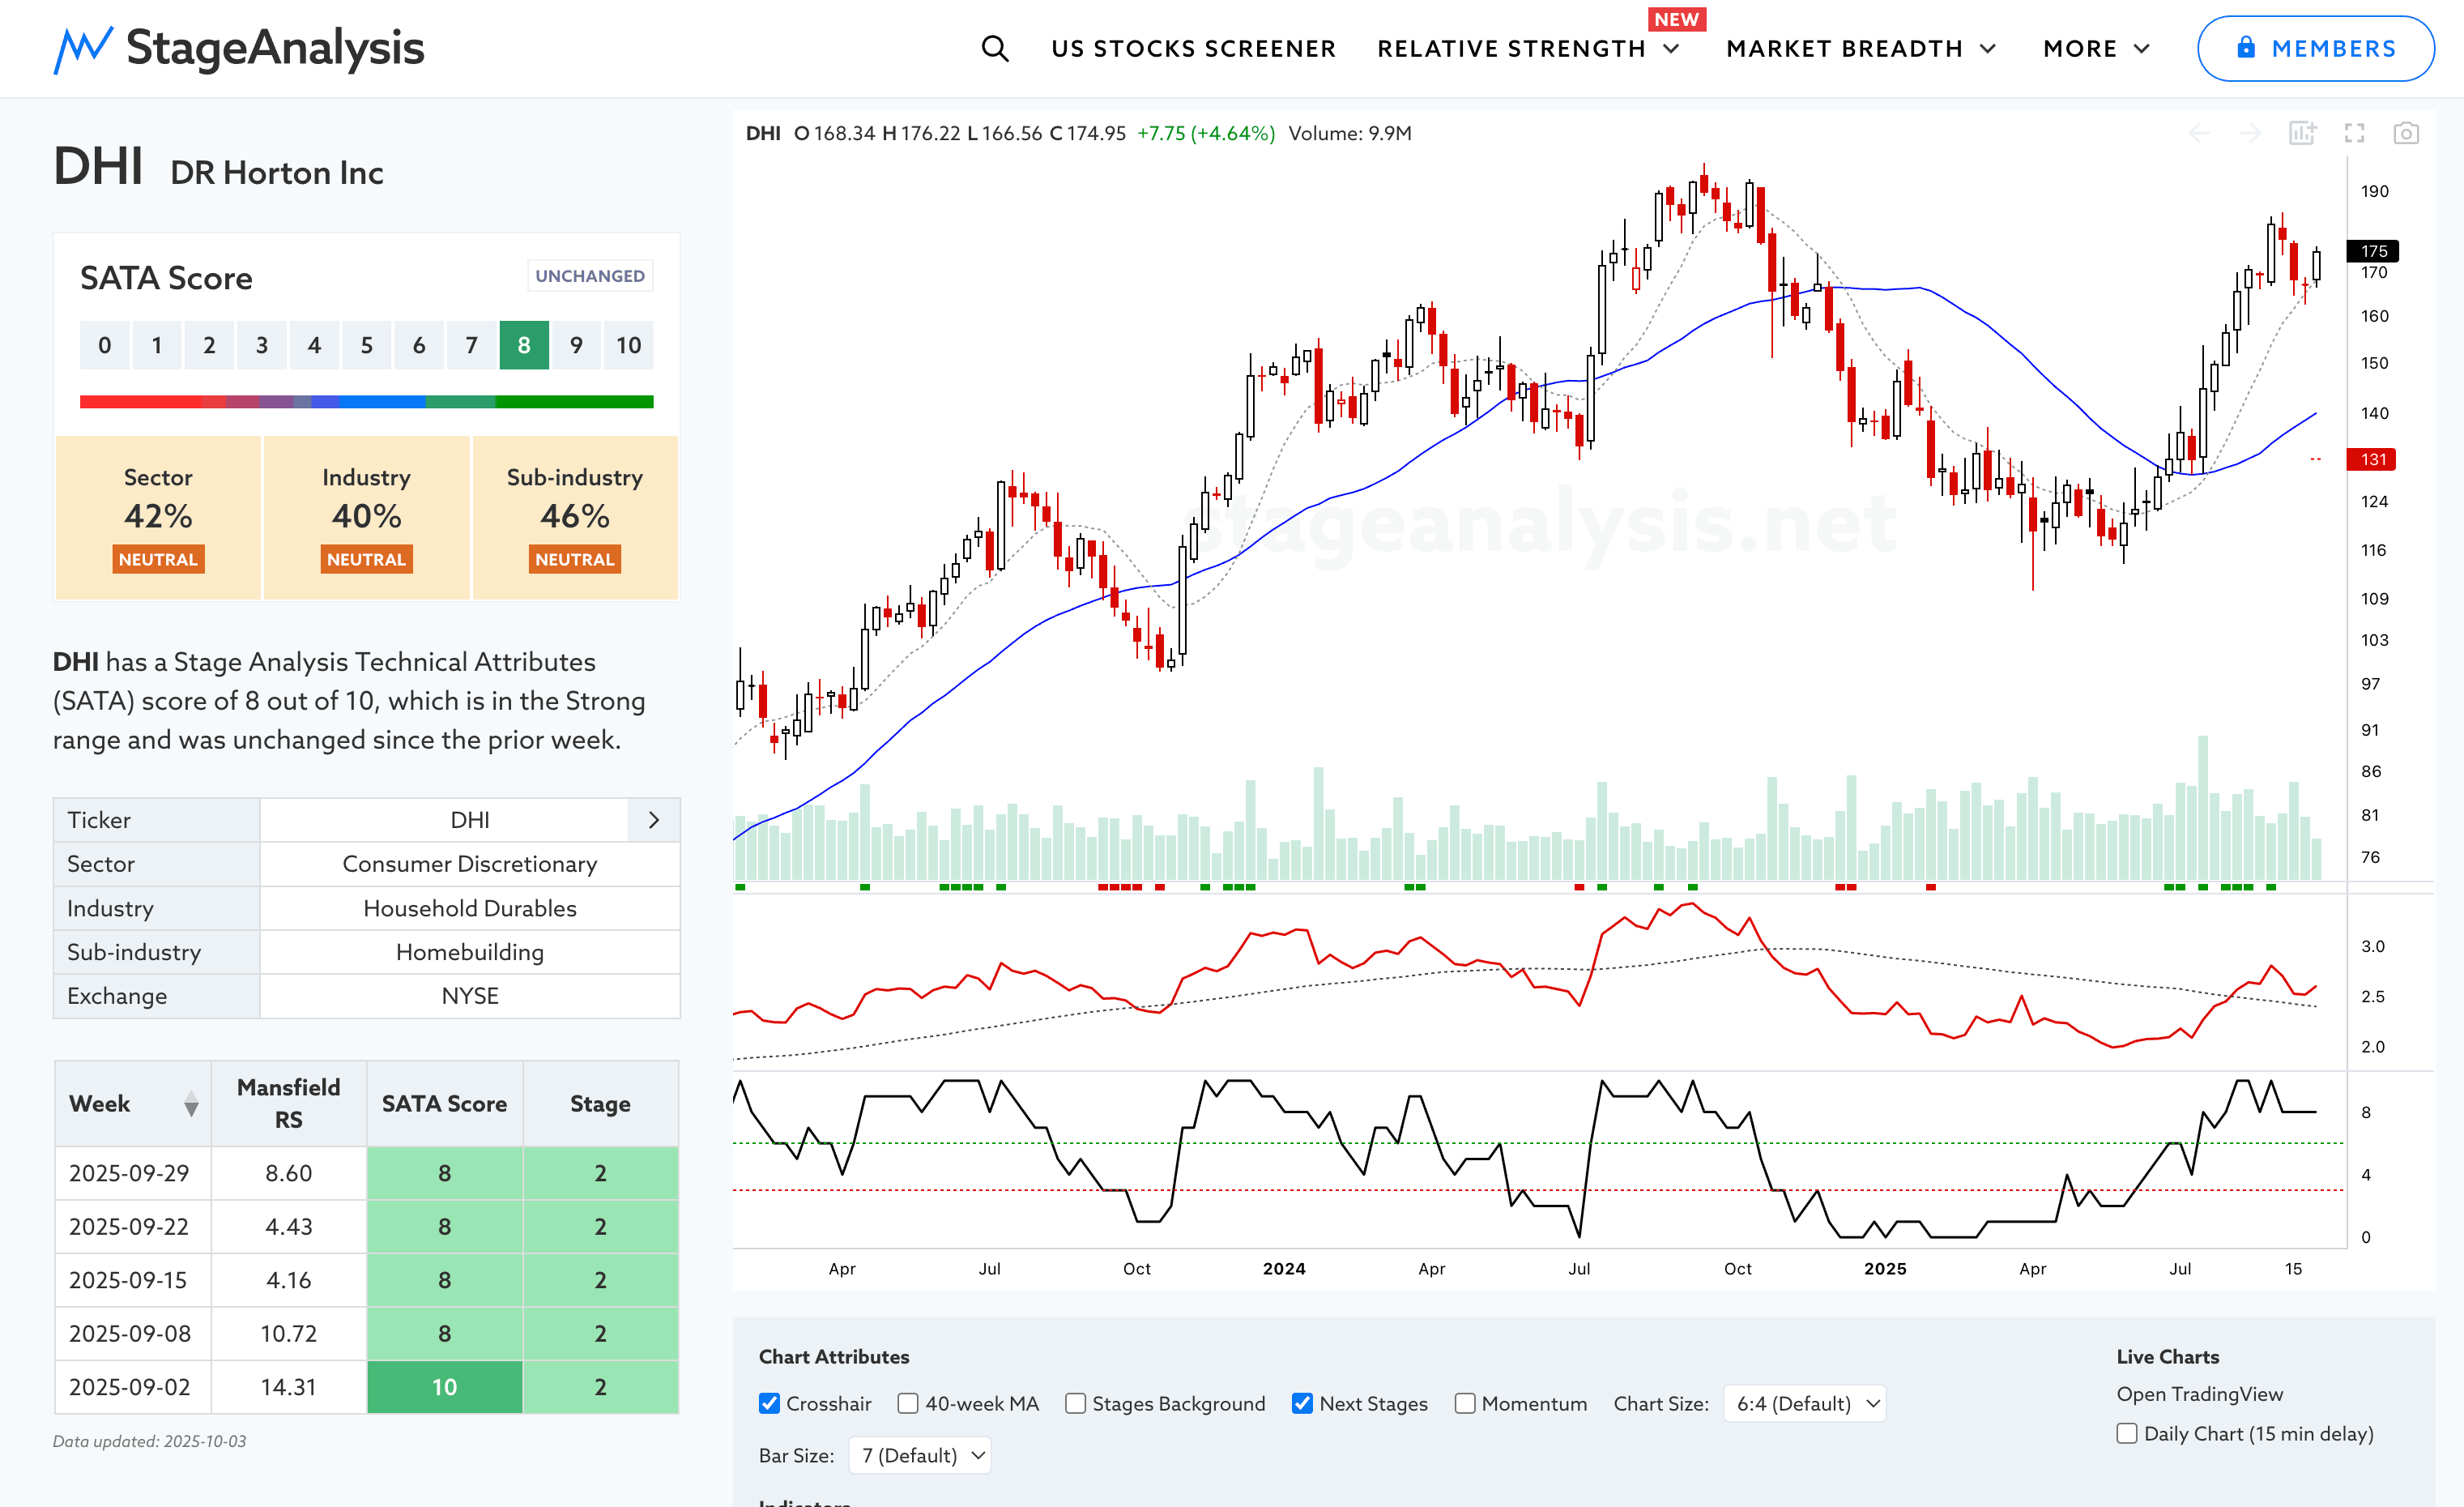Click the chart compare indicator icon
Viewport: 2464px width, 1507px height.
point(2302,133)
